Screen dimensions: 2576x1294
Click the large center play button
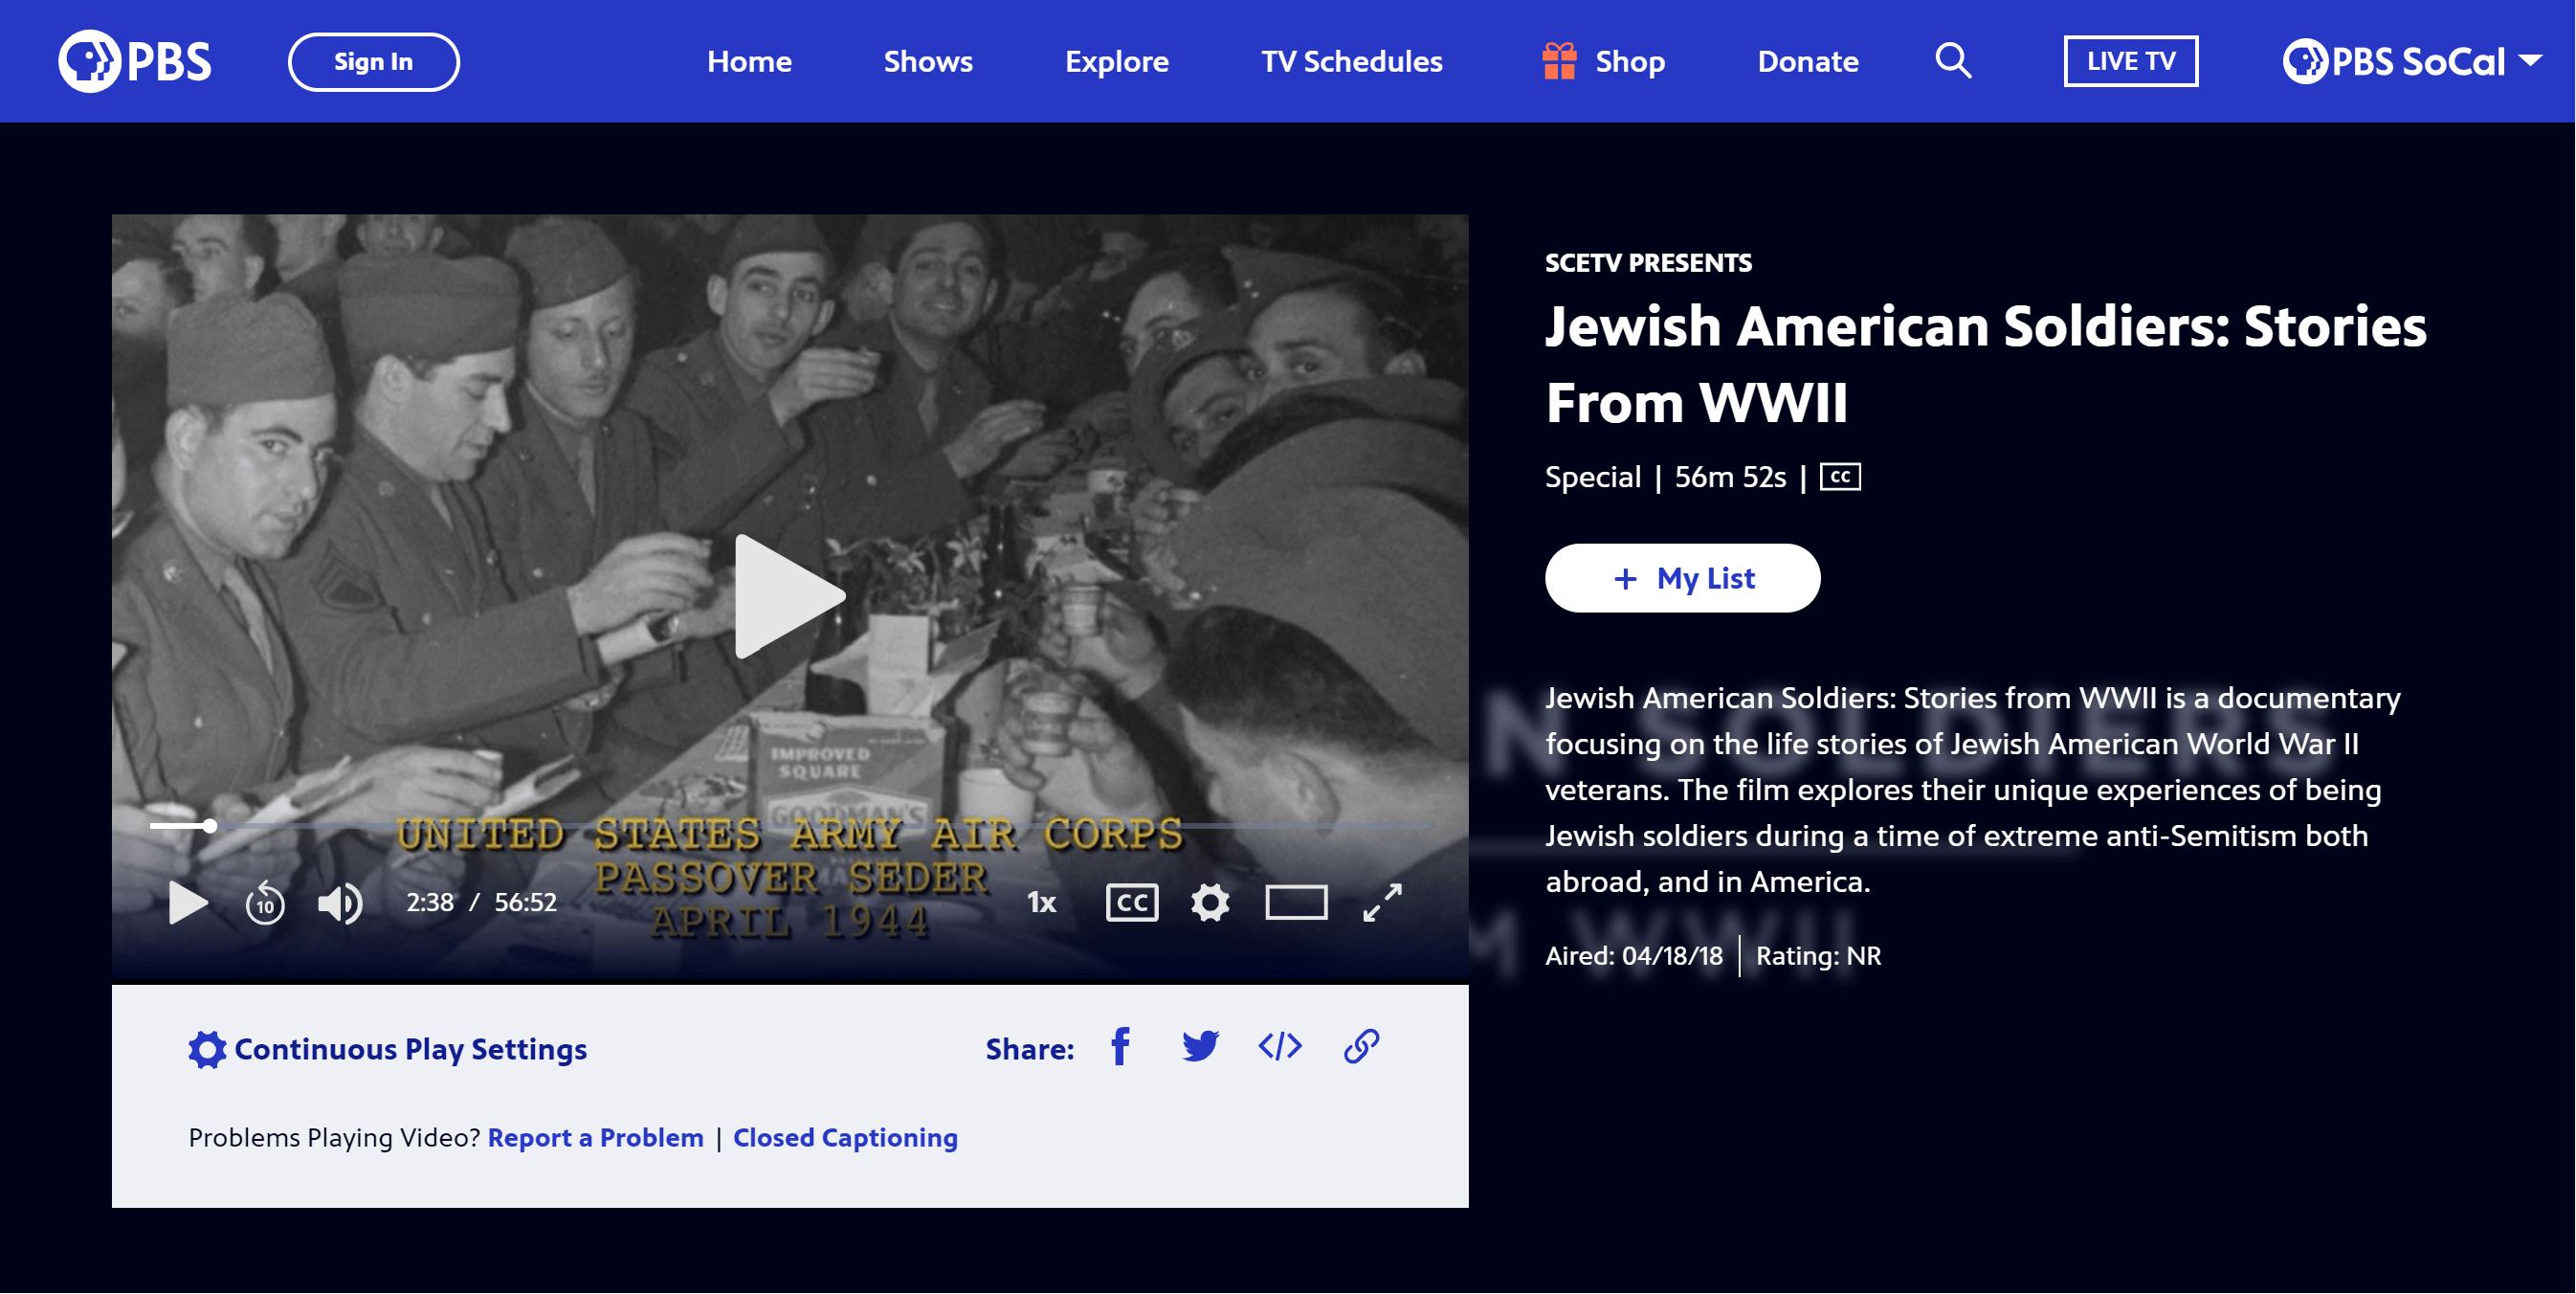[x=789, y=597]
